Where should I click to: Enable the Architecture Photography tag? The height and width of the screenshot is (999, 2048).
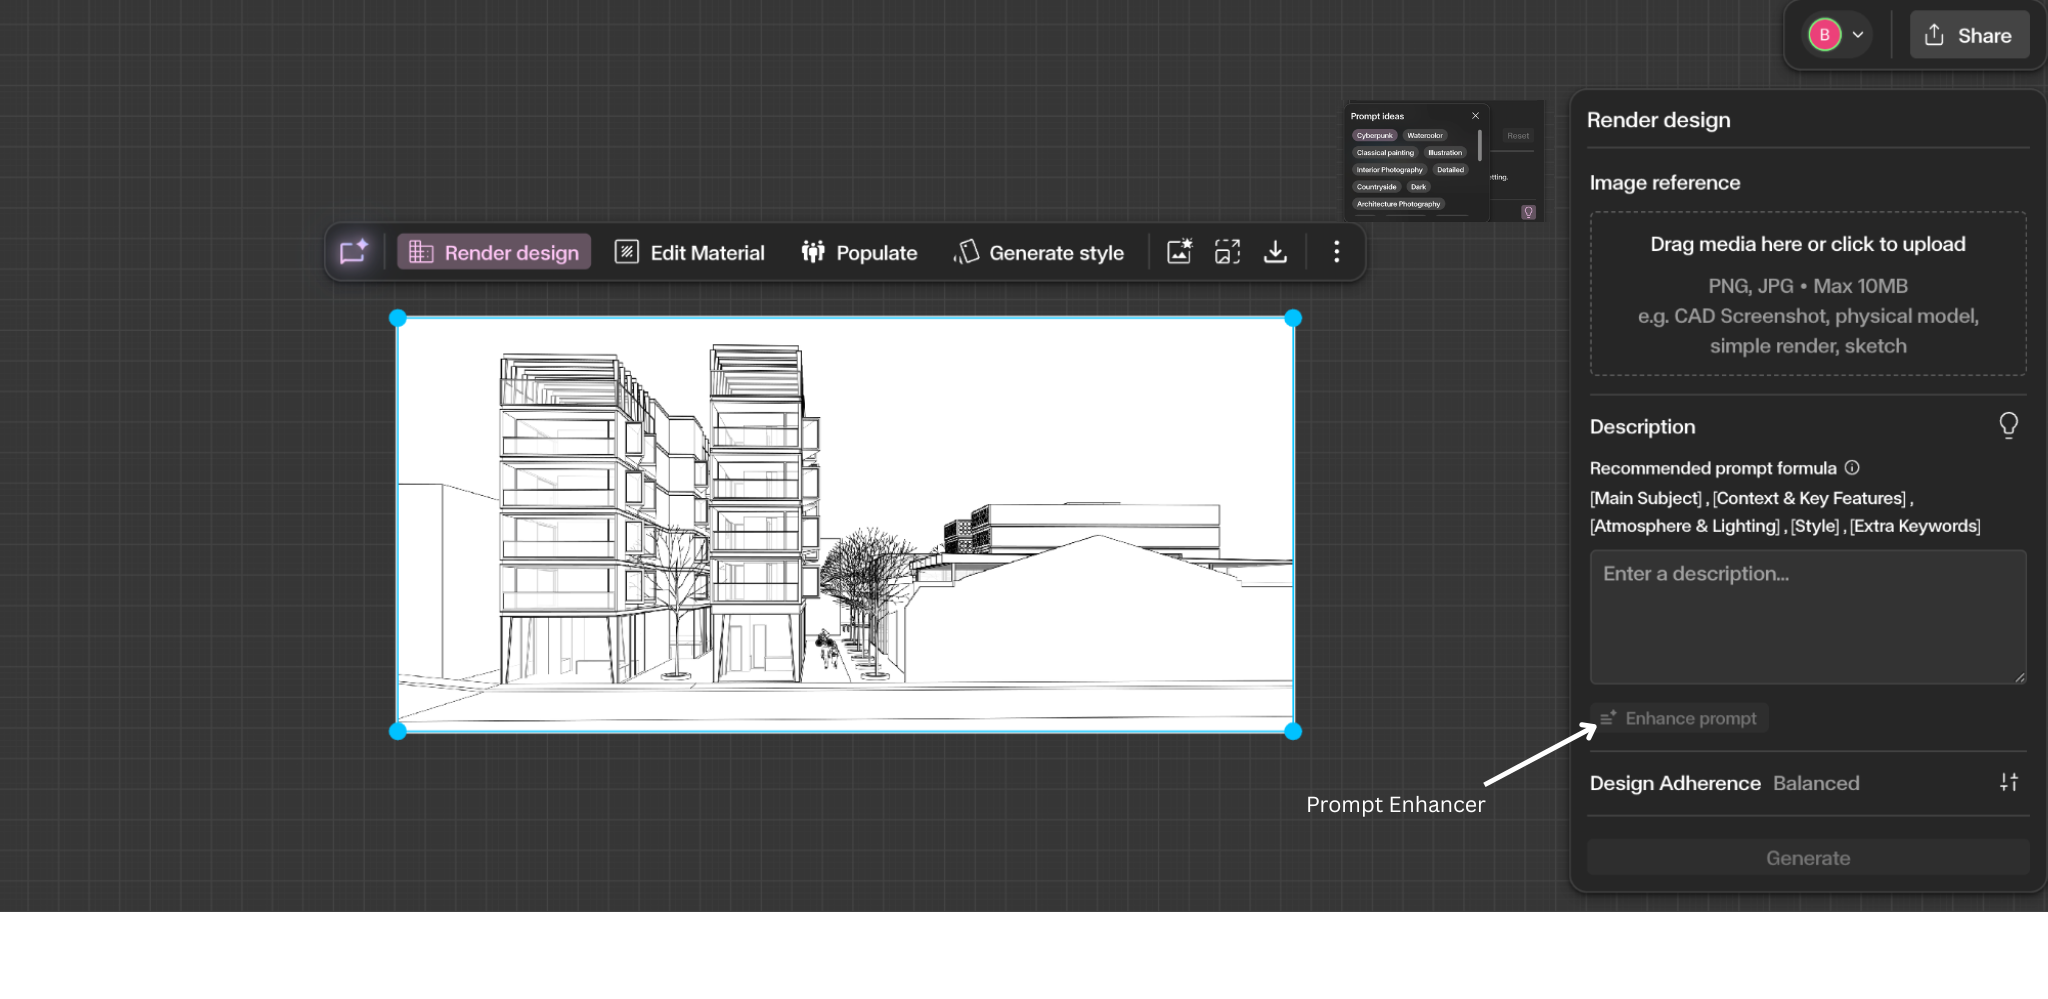click(x=1399, y=204)
